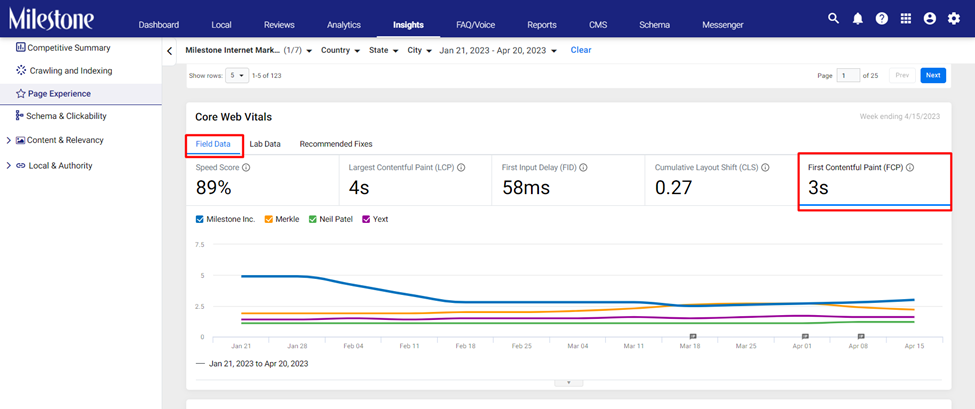Viewport: 975px width, 409px height.
Task: Open the user account icon
Action: (930, 19)
